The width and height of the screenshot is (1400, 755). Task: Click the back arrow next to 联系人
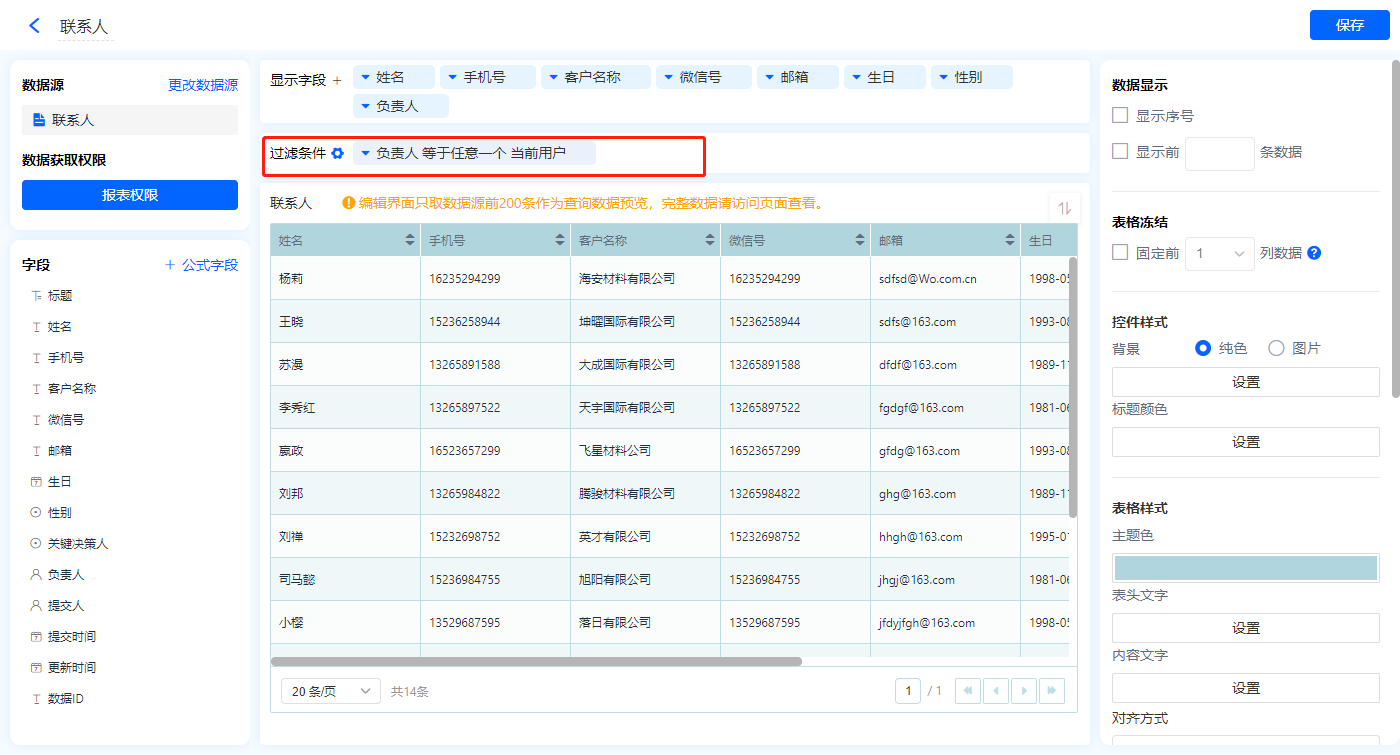pos(35,26)
